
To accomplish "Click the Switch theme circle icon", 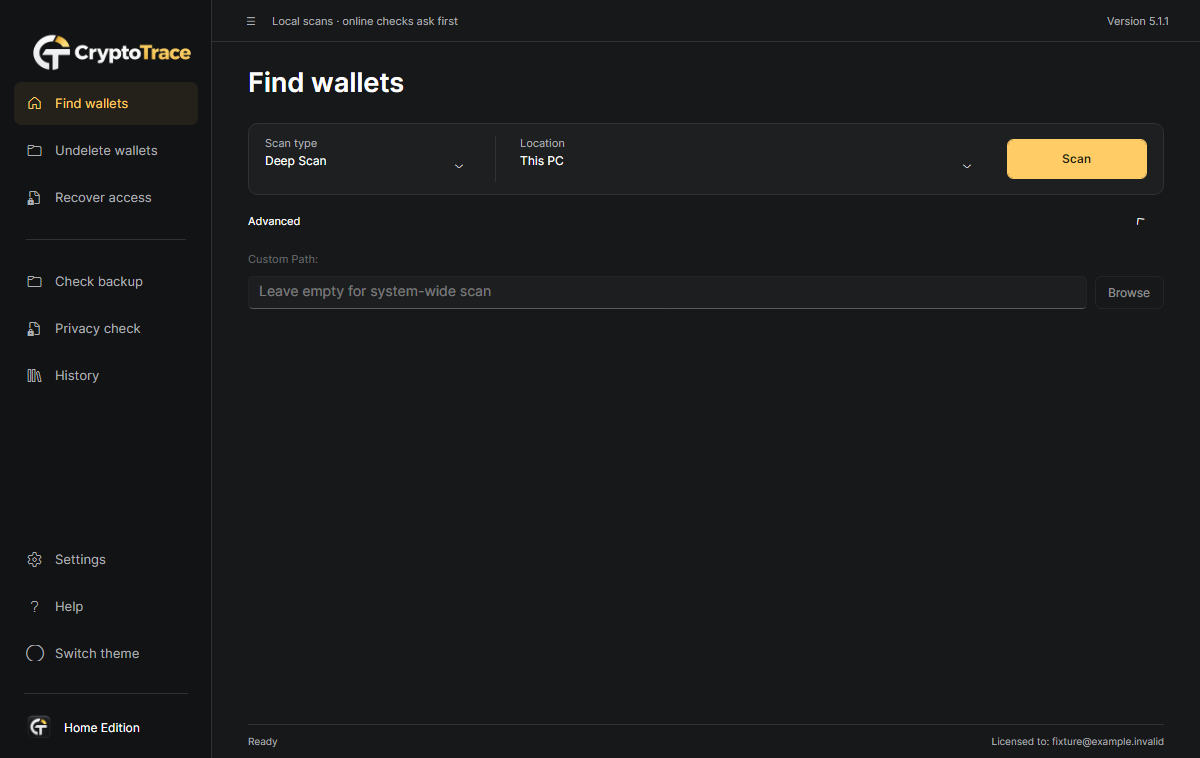I will [x=35, y=653].
